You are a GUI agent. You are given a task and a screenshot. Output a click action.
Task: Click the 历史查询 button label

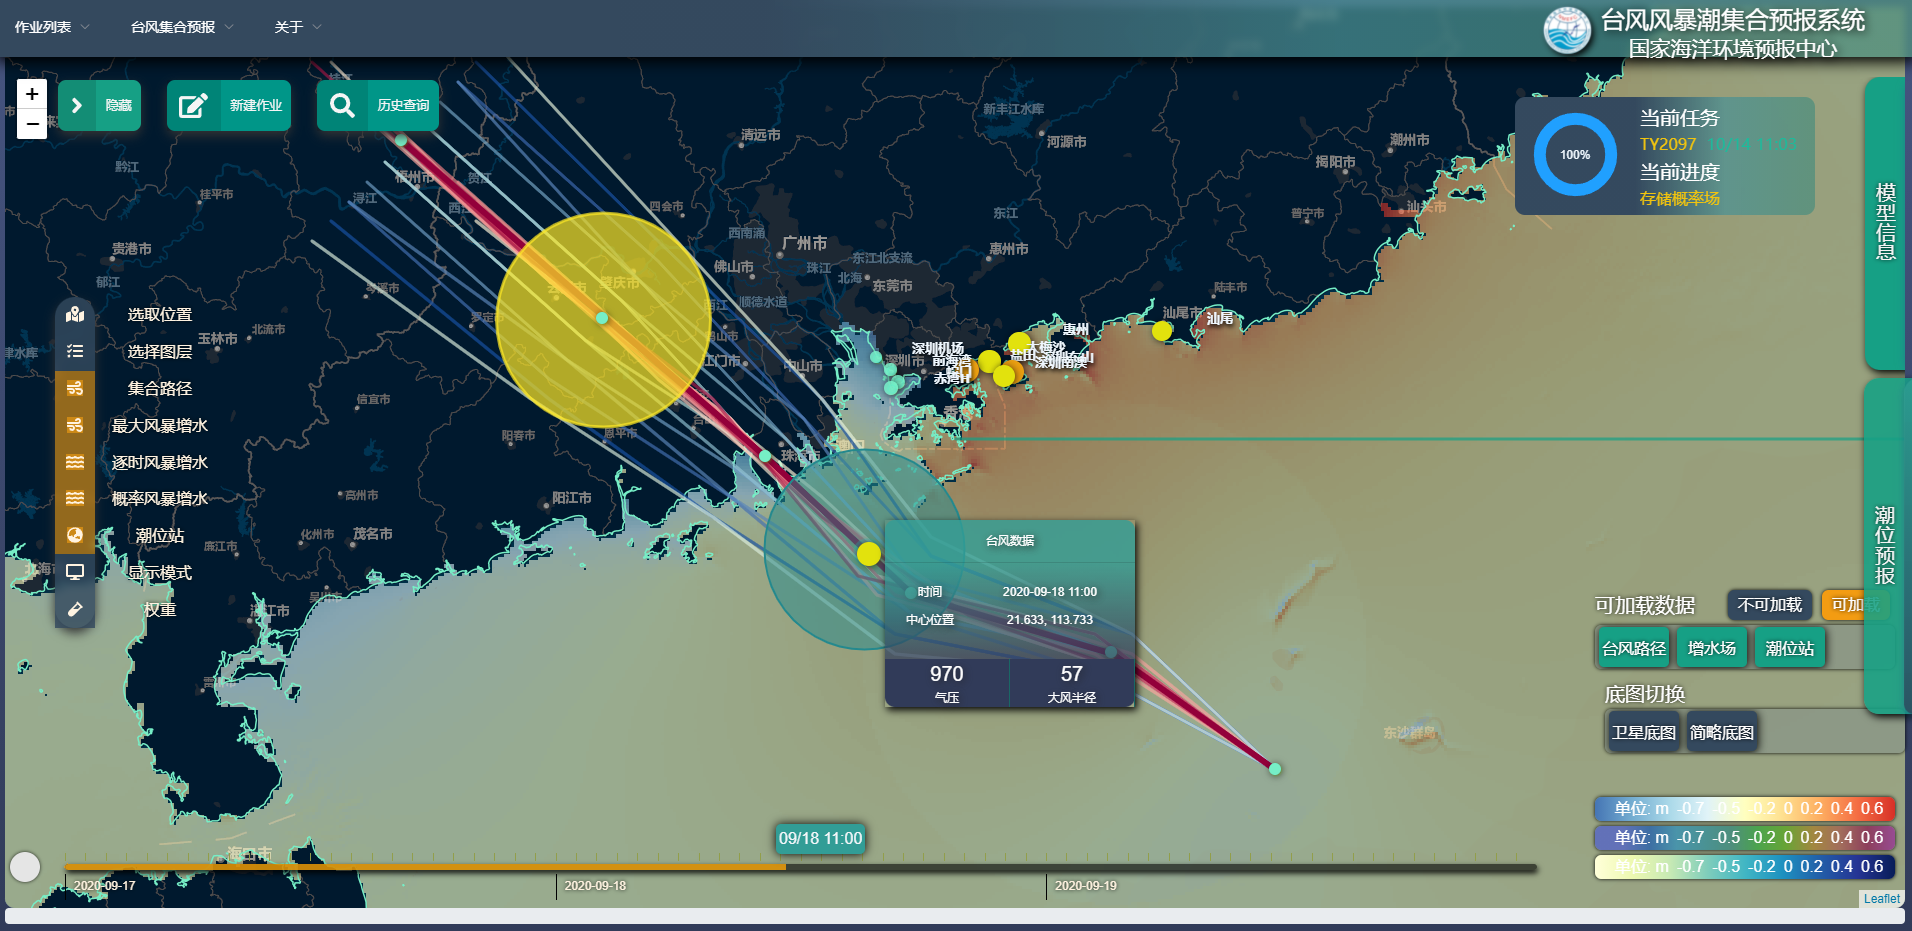pos(403,105)
